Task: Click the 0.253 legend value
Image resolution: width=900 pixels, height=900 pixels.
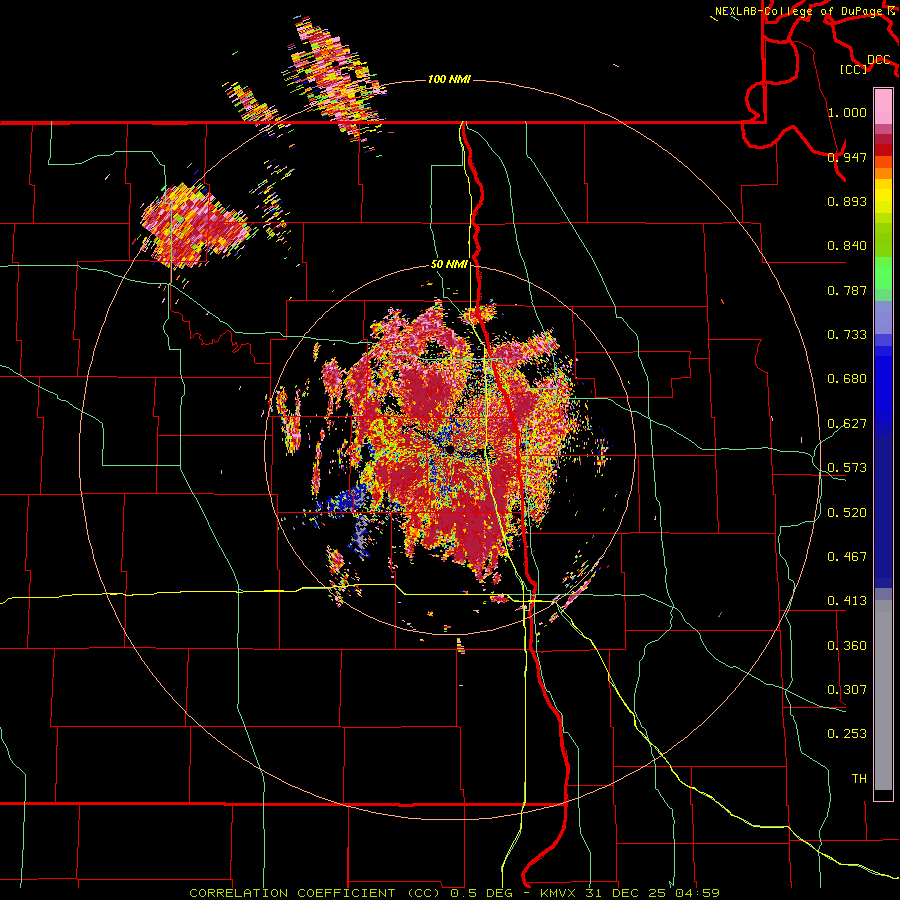Action: (x=847, y=734)
